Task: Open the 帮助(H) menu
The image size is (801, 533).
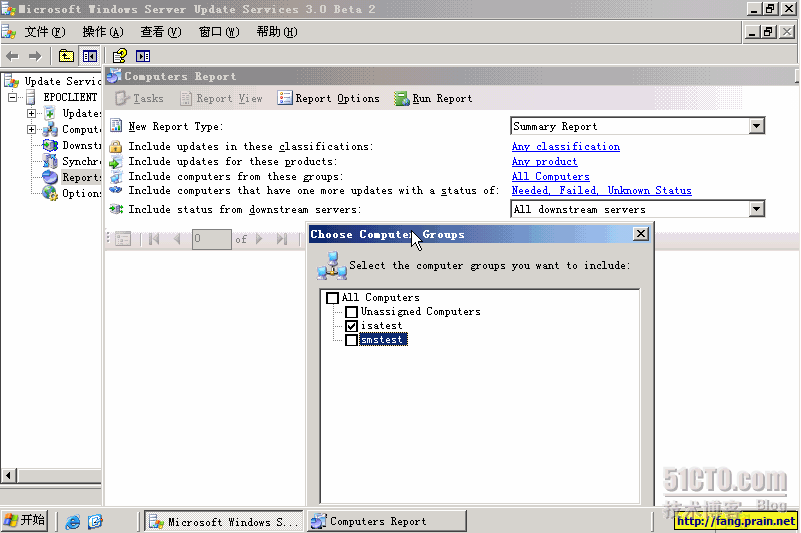Action: (x=277, y=32)
